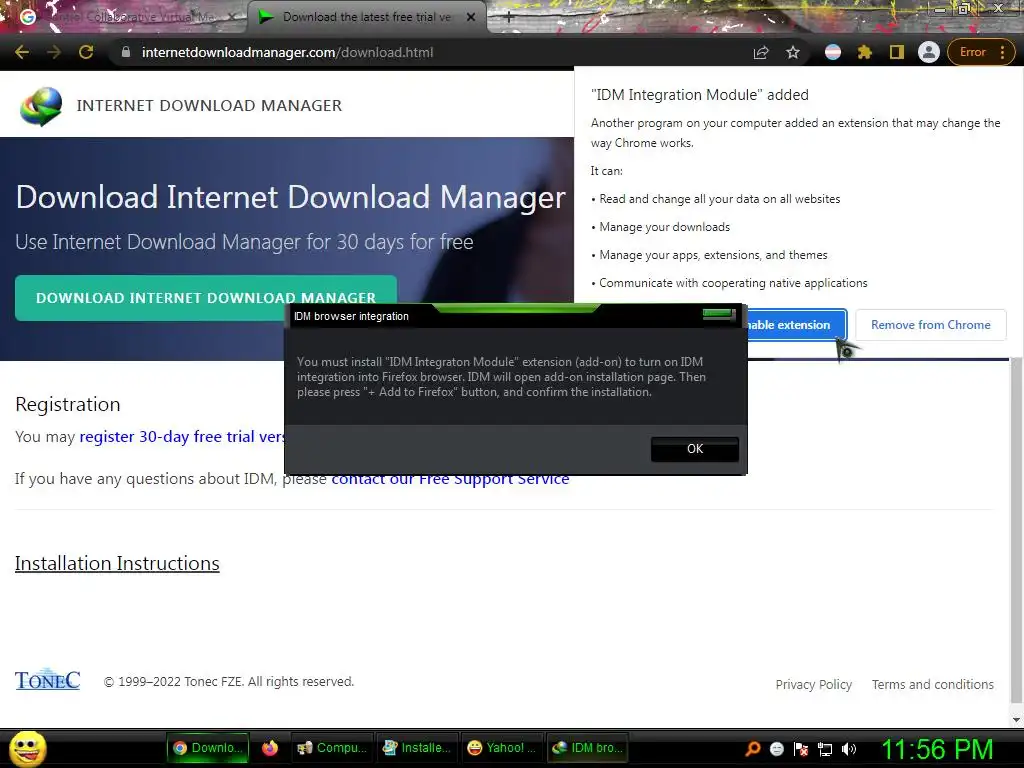Click the round white face tray icon
The height and width of the screenshot is (768, 1024).
776,749
